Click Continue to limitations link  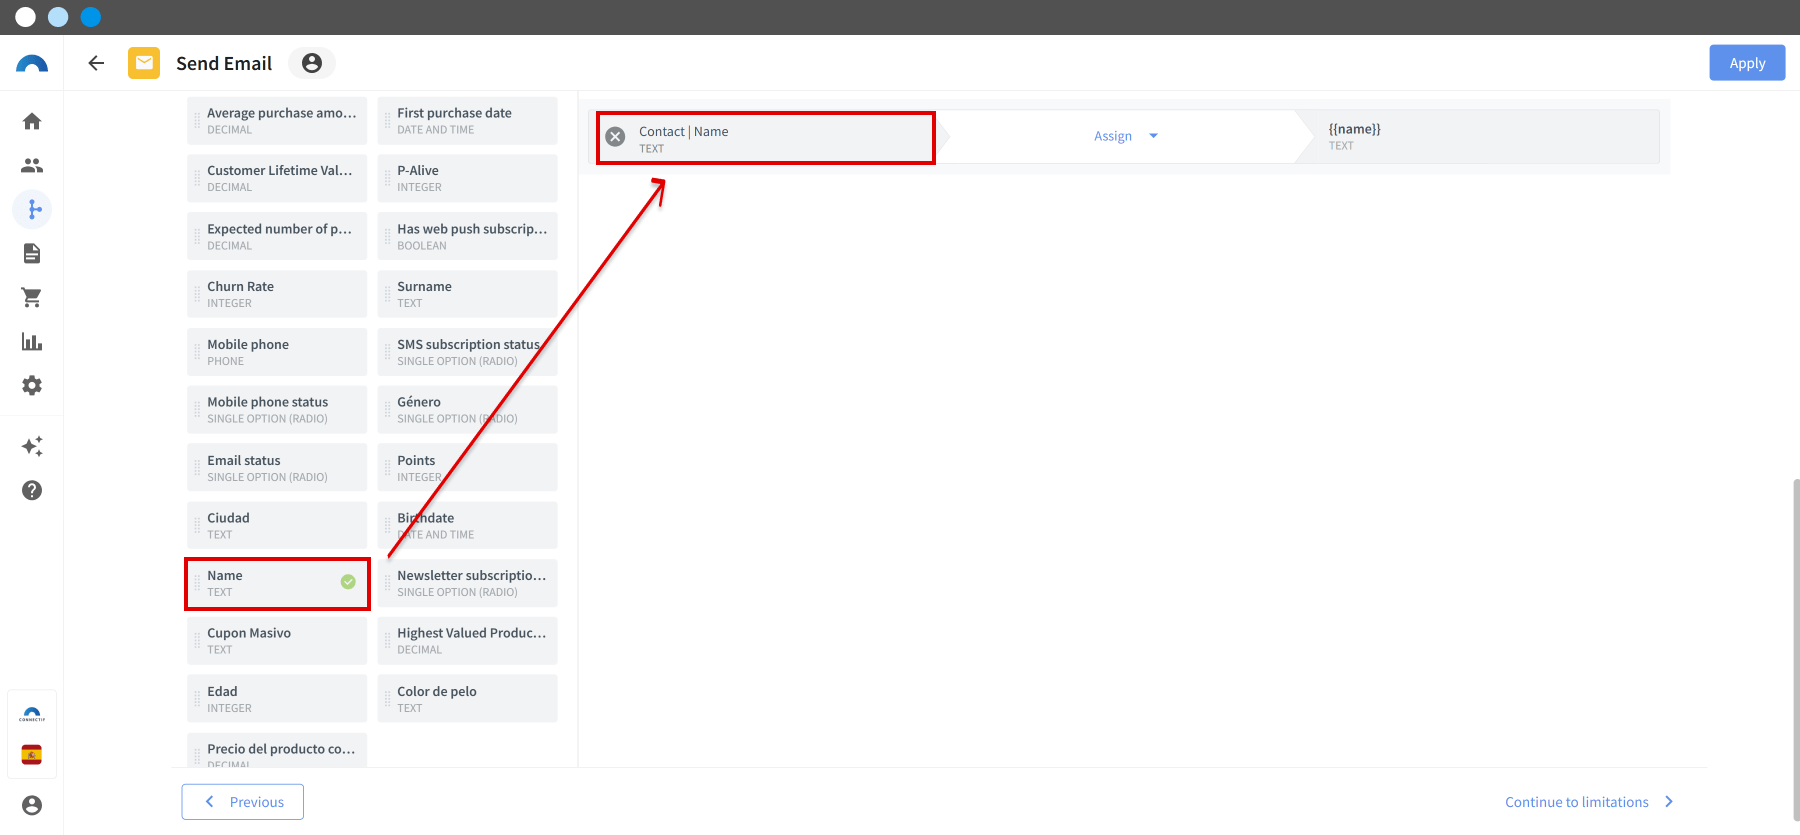pyautogui.click(x=1589, y=802)
